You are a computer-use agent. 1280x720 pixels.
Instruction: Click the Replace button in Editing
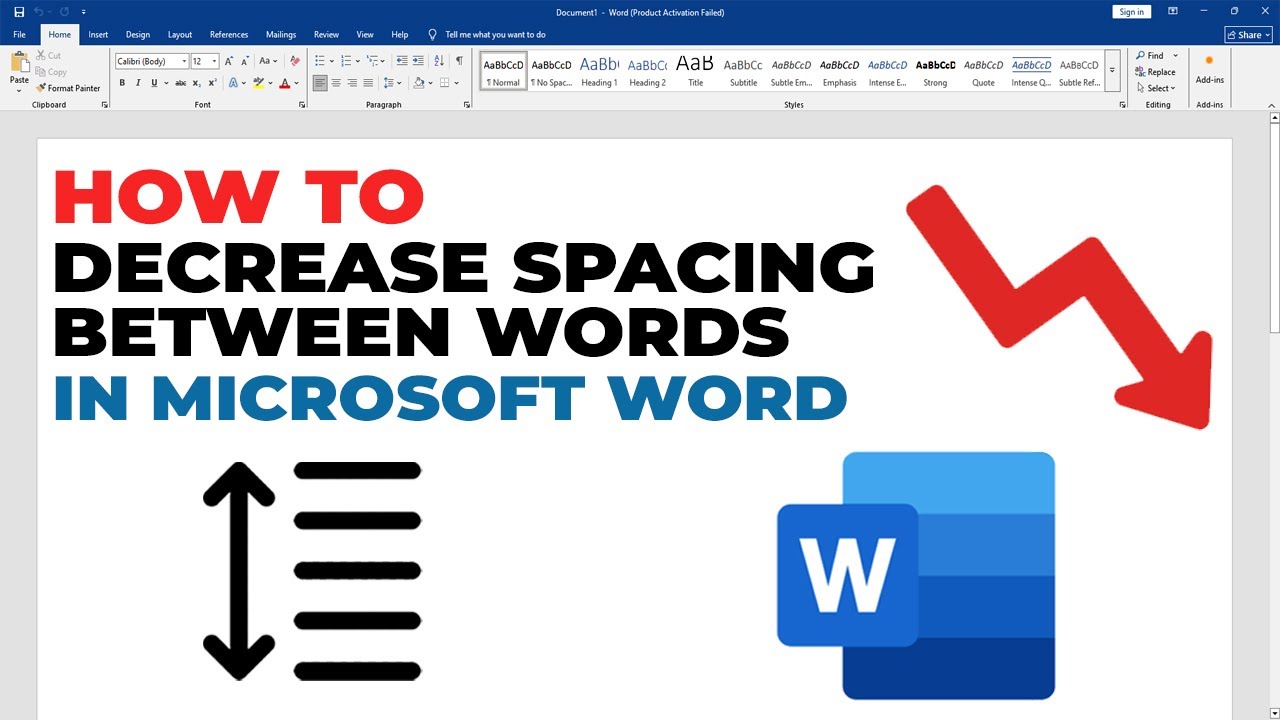1155,72
